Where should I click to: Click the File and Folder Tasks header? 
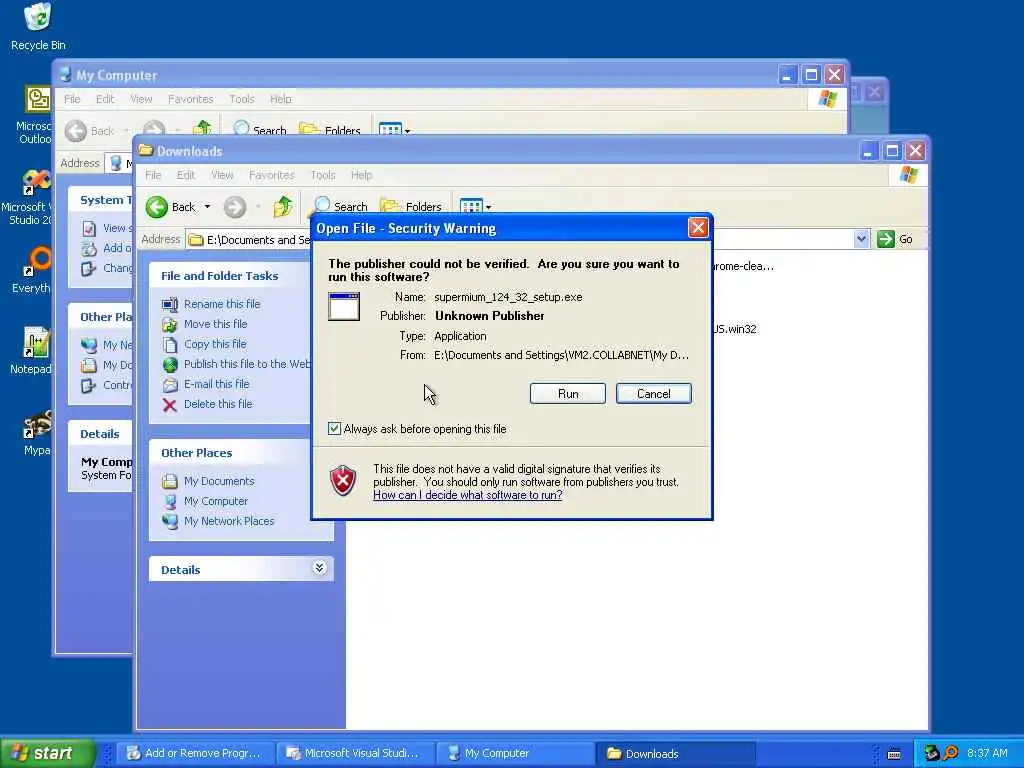tap(219, 276)
